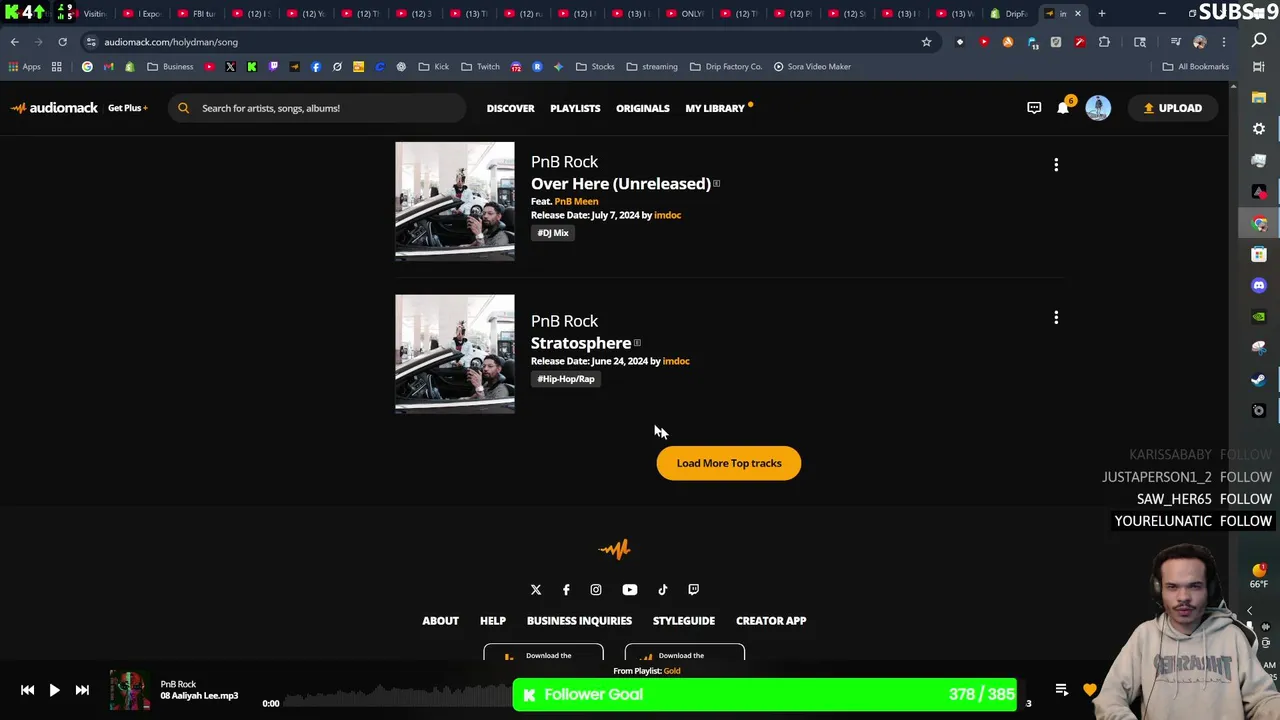Image resolution: width=1280 pixels, height=720 pixels.
Task: Open notifications bell icon
Action: click(x=1063, y=108)
